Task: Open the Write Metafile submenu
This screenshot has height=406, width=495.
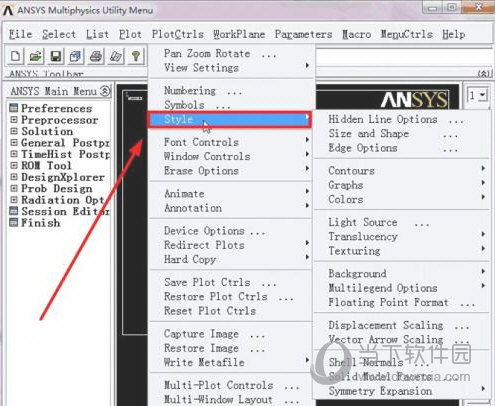Action: [x=231, y=362]
